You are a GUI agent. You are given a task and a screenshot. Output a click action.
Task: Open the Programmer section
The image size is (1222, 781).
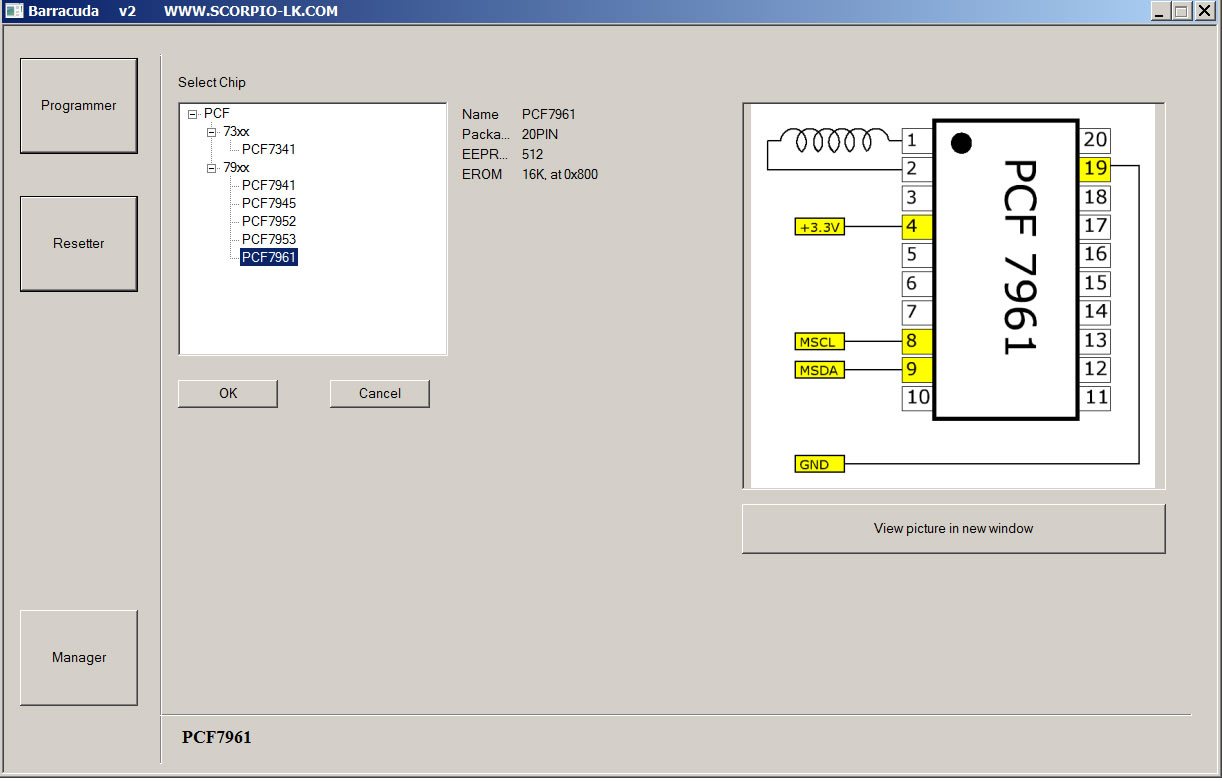[x=78, y=106]
